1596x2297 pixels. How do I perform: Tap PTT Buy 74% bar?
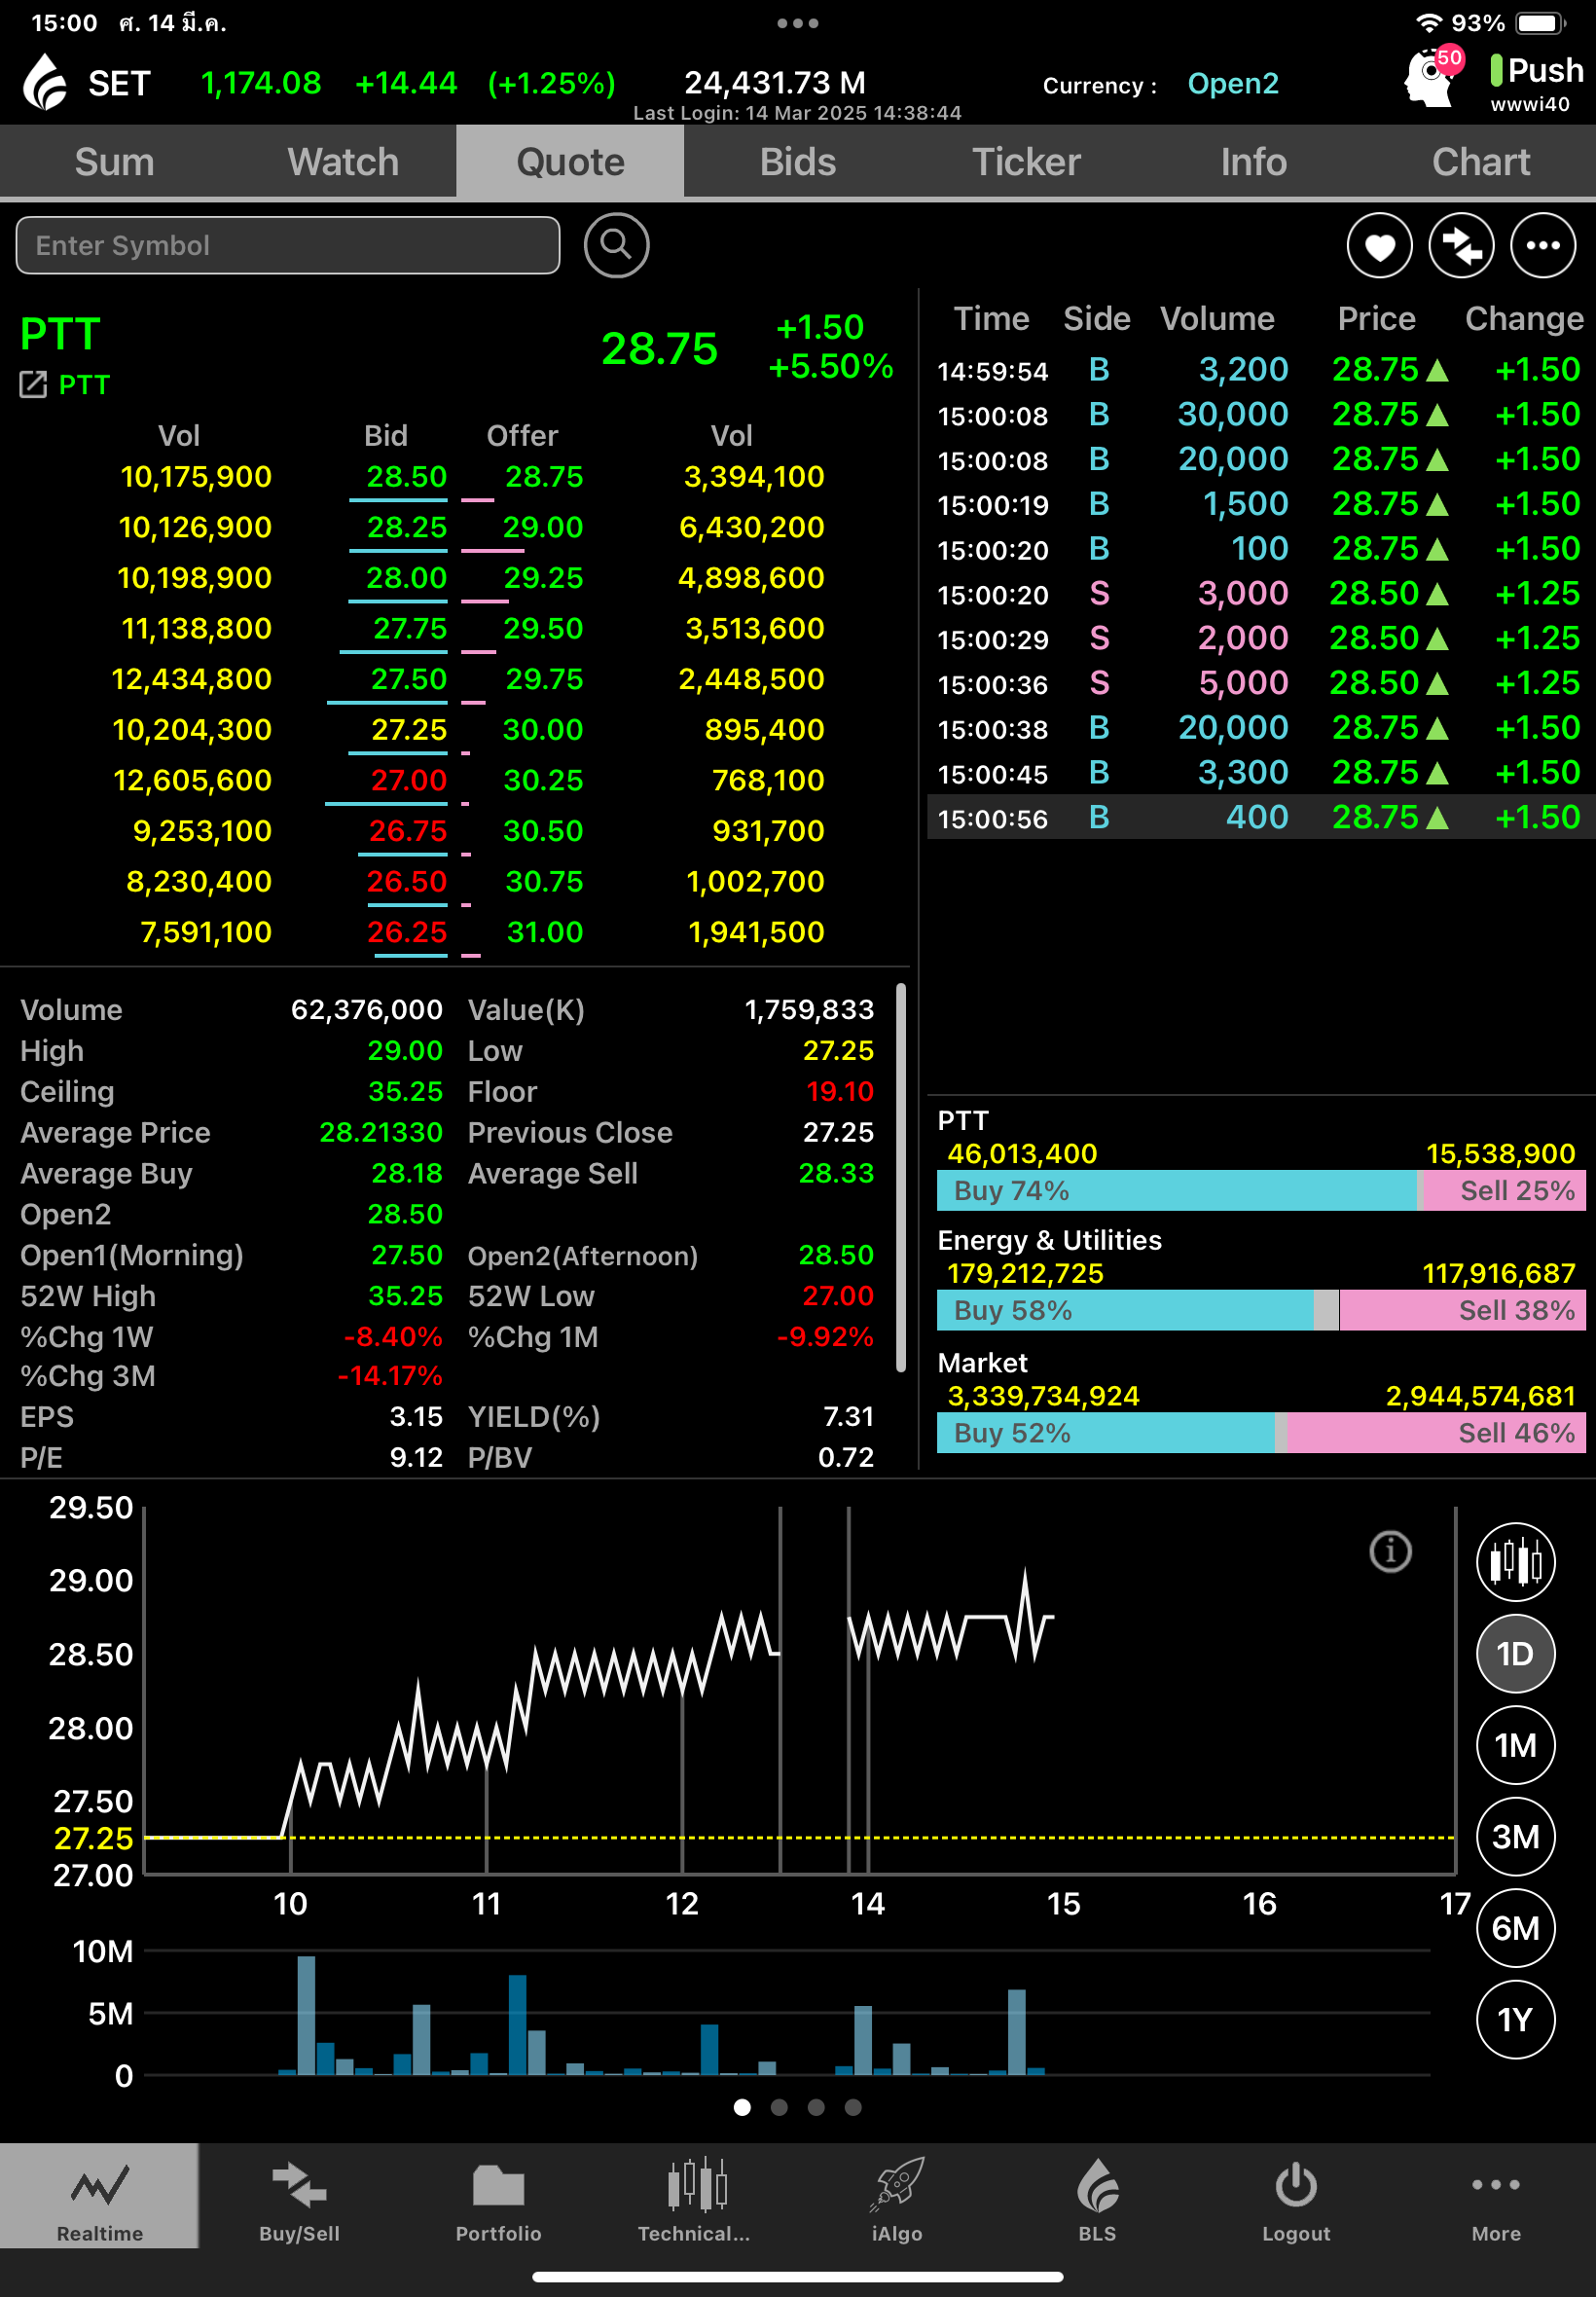[1177, 1190]
